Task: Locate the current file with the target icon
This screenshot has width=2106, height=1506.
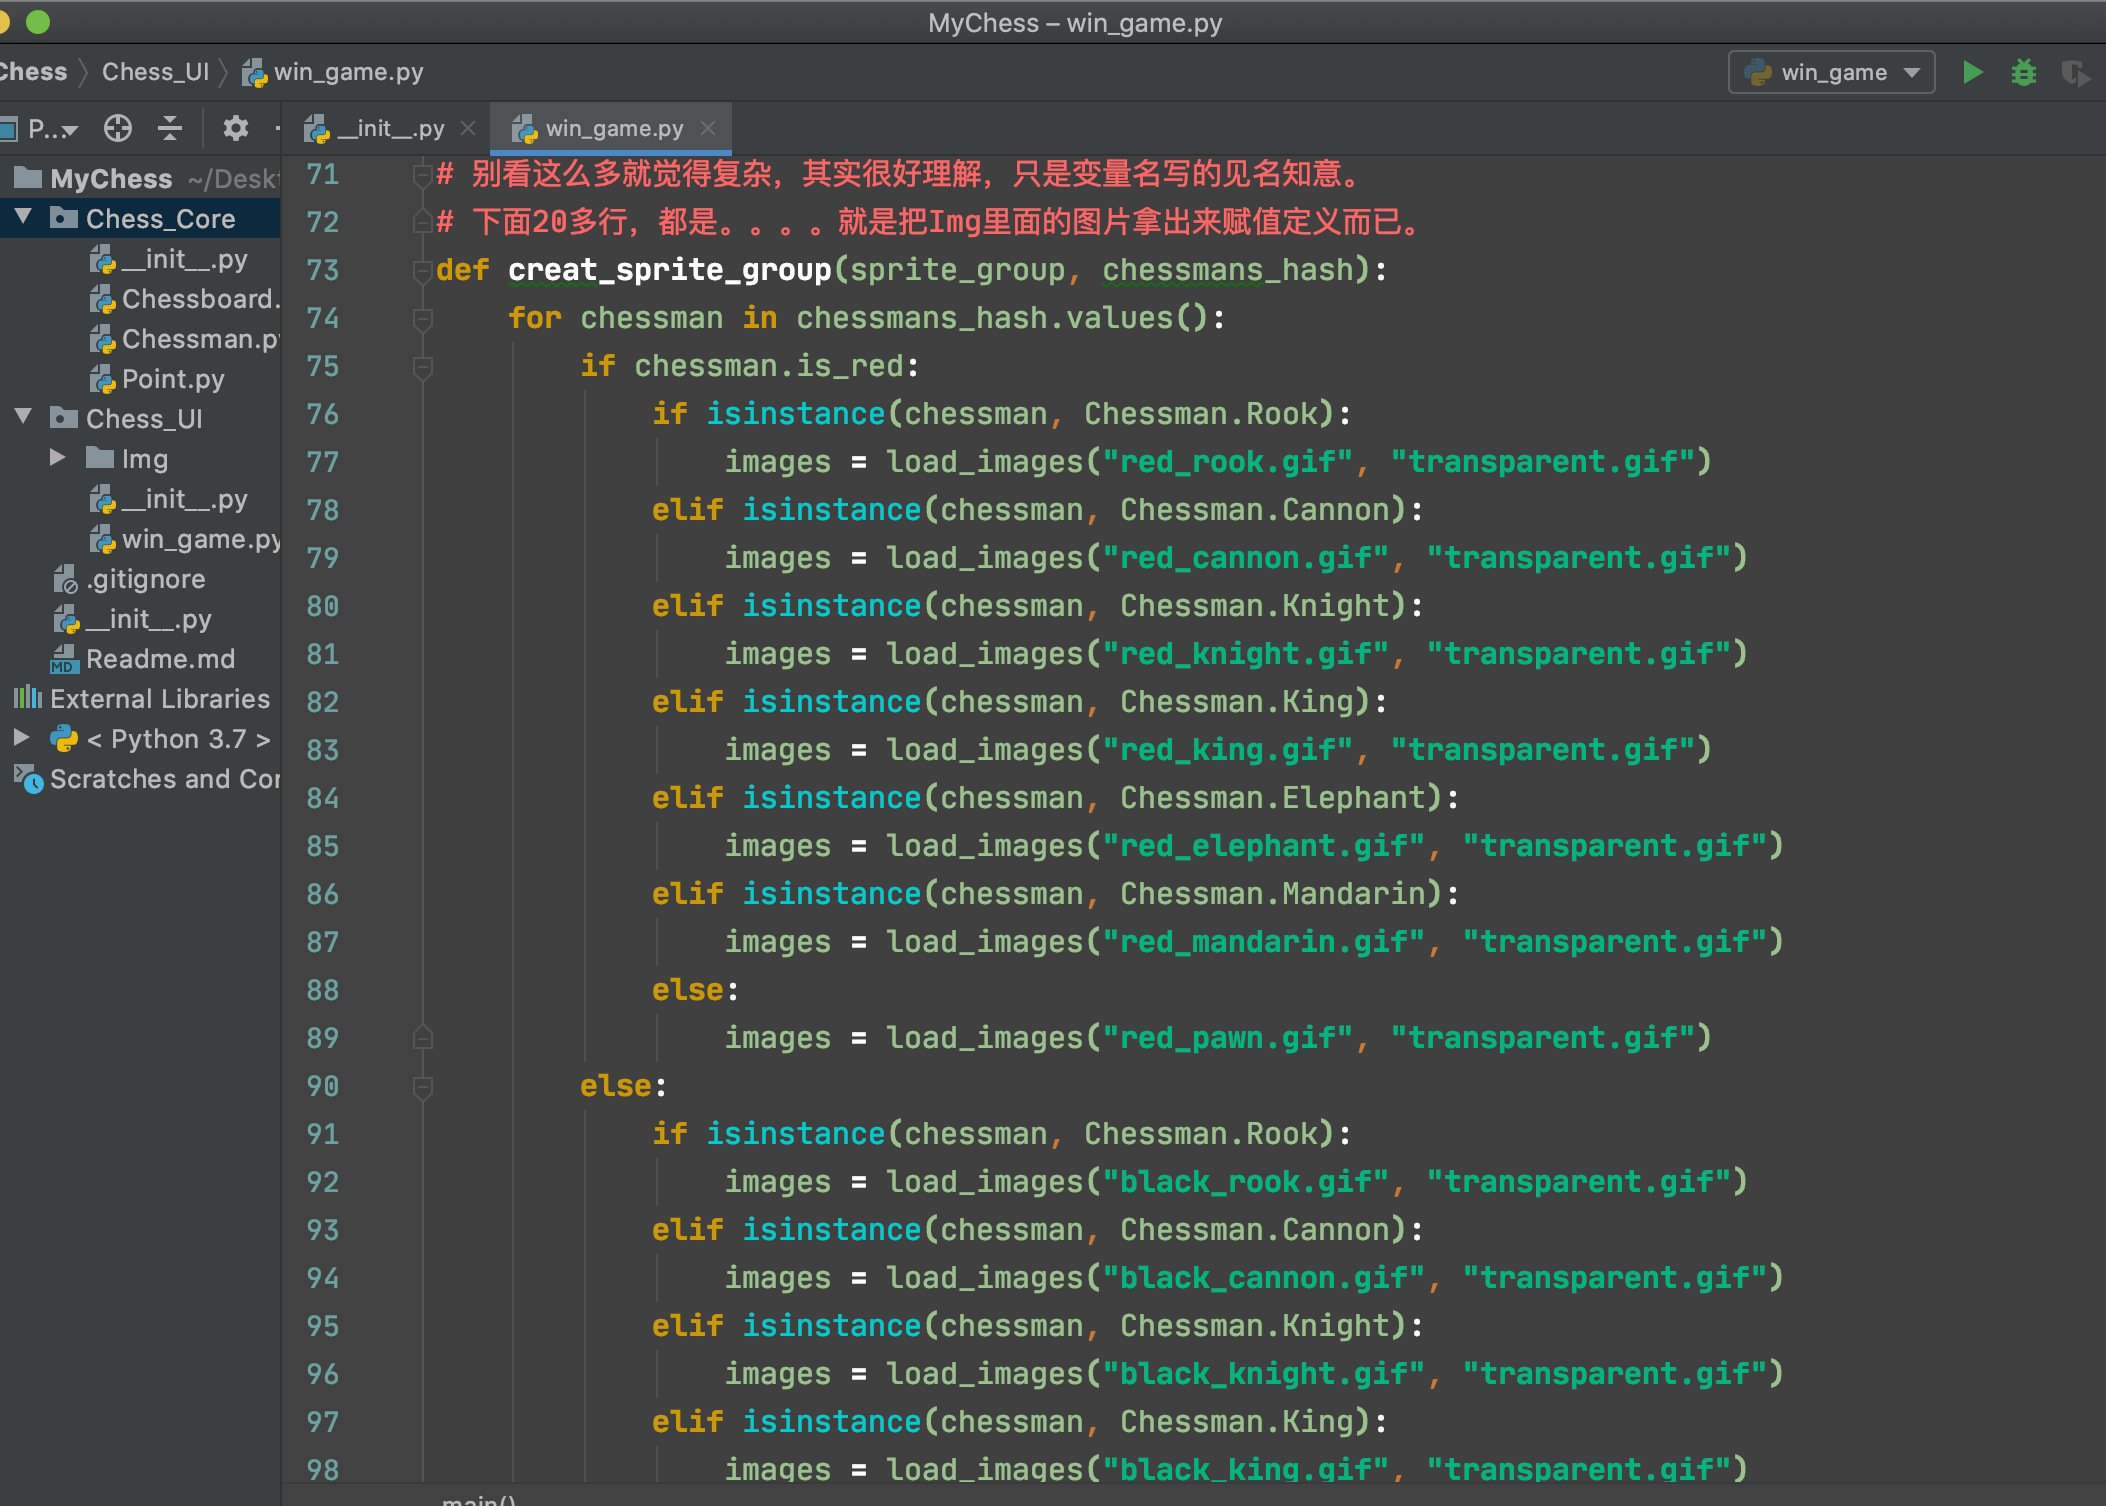Action: tap(117, 128)
